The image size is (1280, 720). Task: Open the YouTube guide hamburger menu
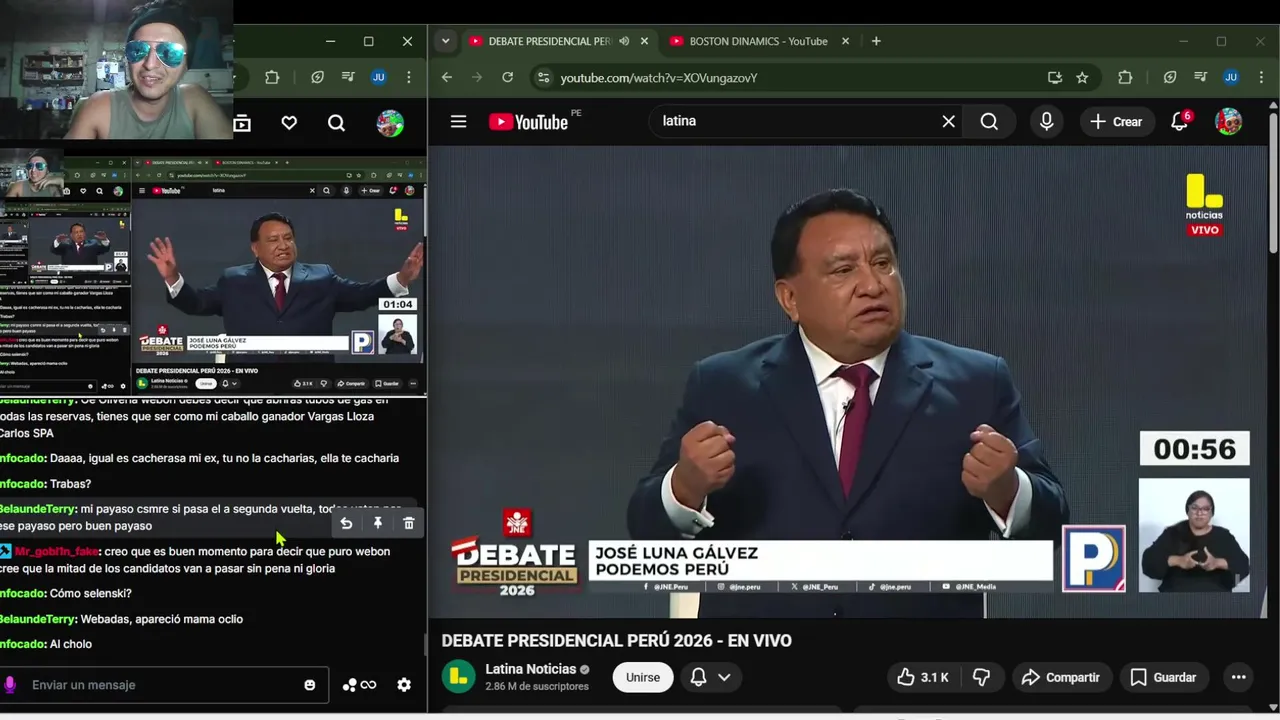[458, 122]
